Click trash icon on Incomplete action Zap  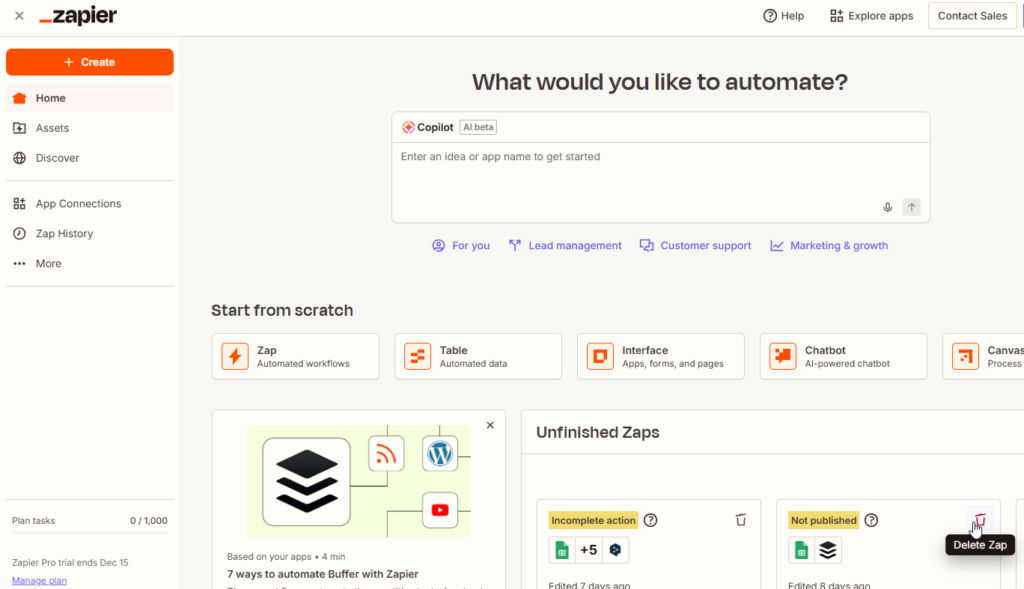[x=741, y=520]
